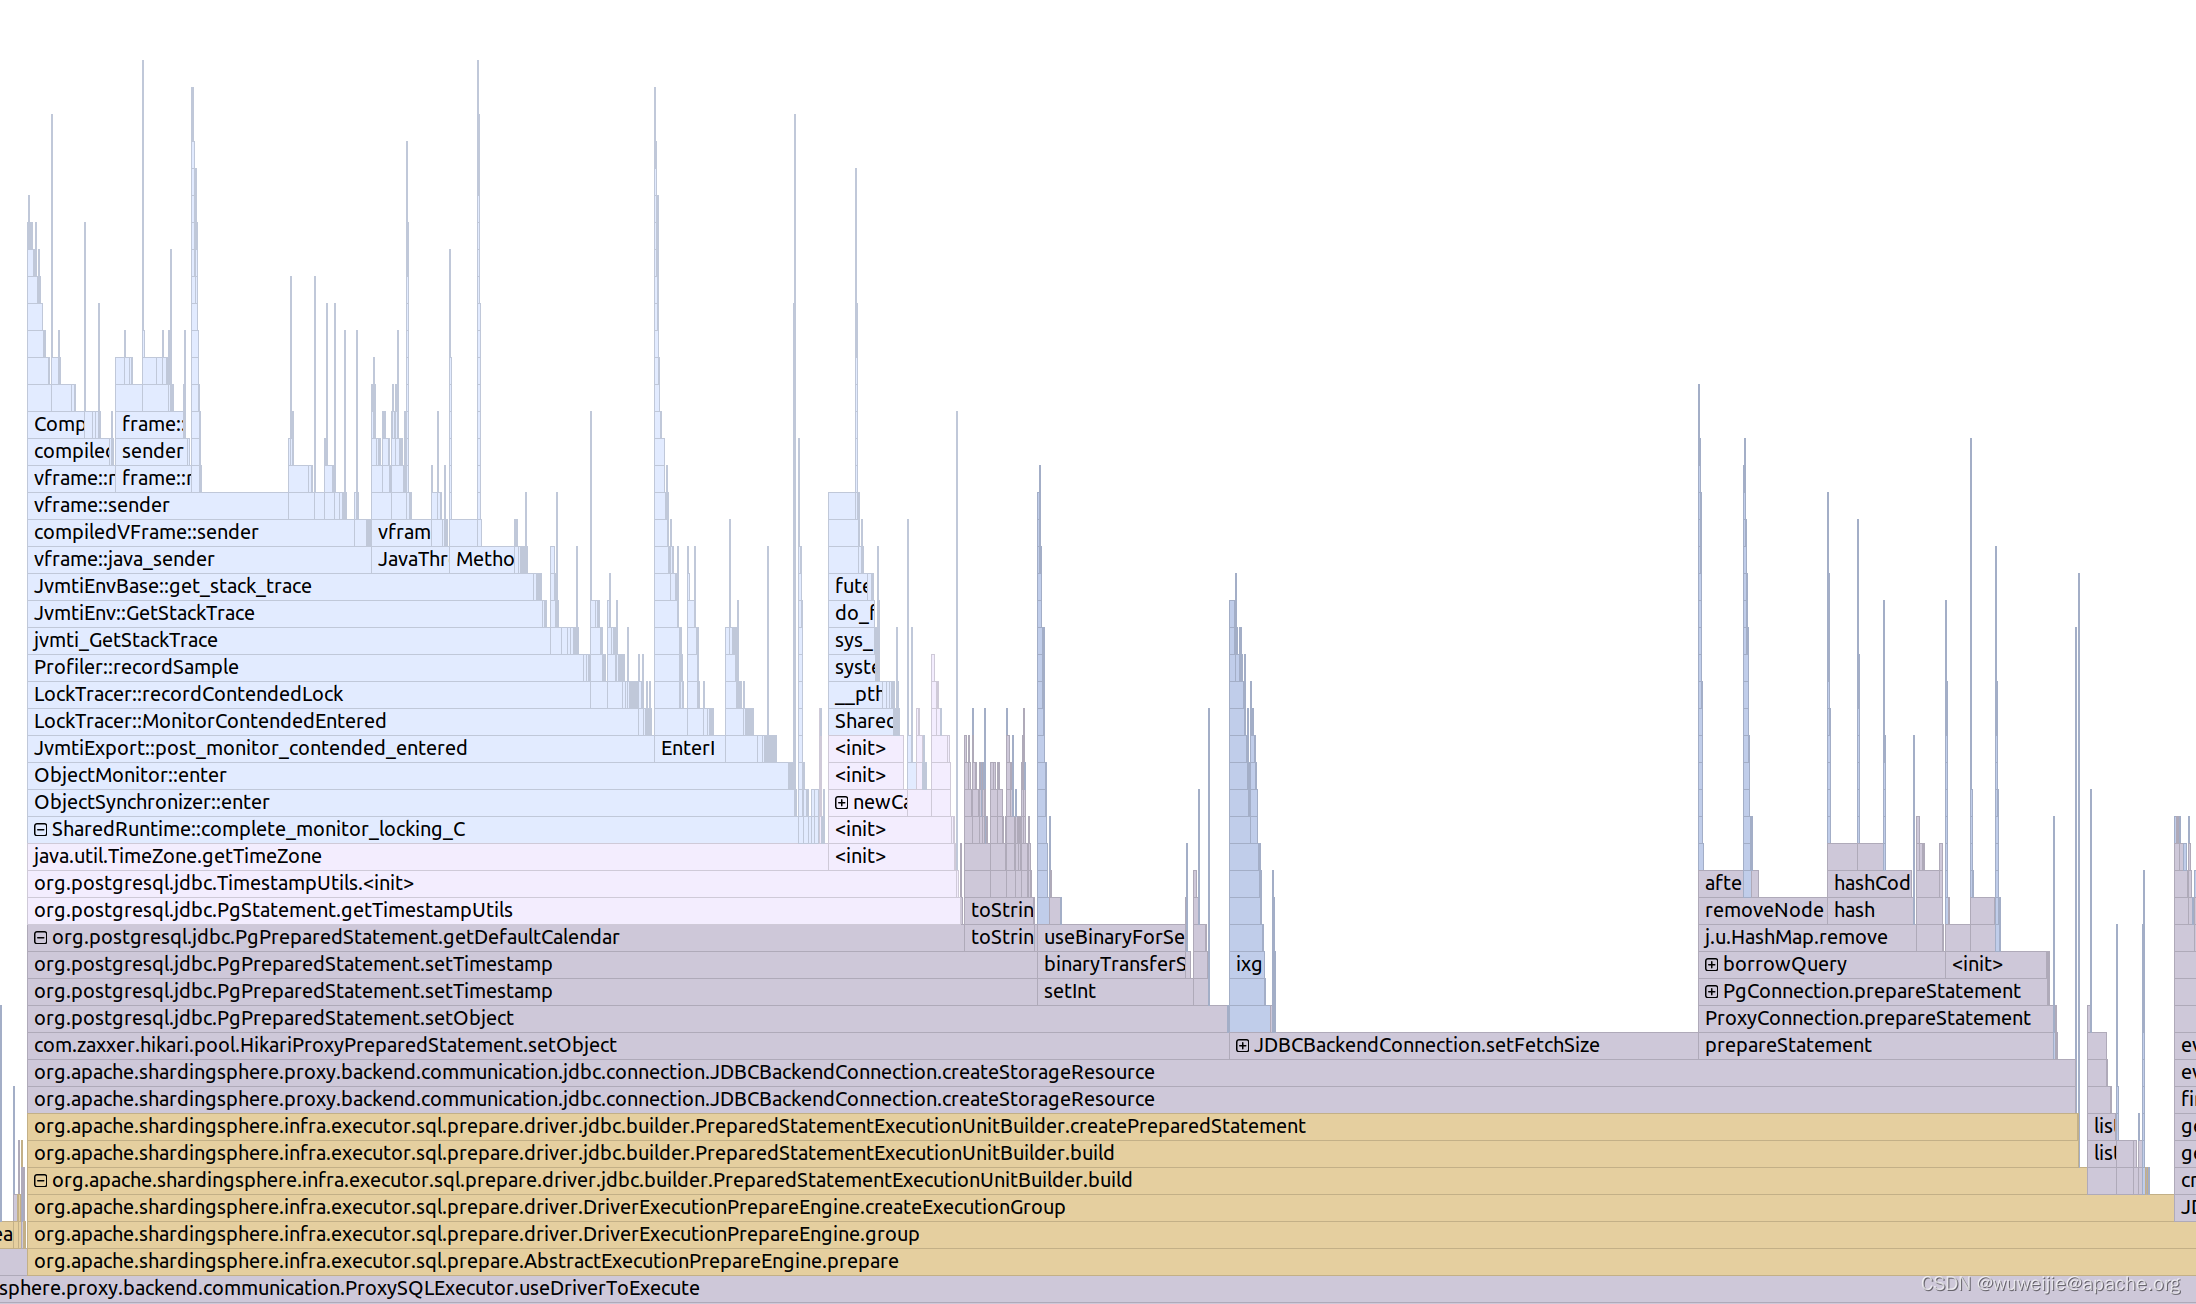Click PgPreparedStatement.setObject frame

628,1018
